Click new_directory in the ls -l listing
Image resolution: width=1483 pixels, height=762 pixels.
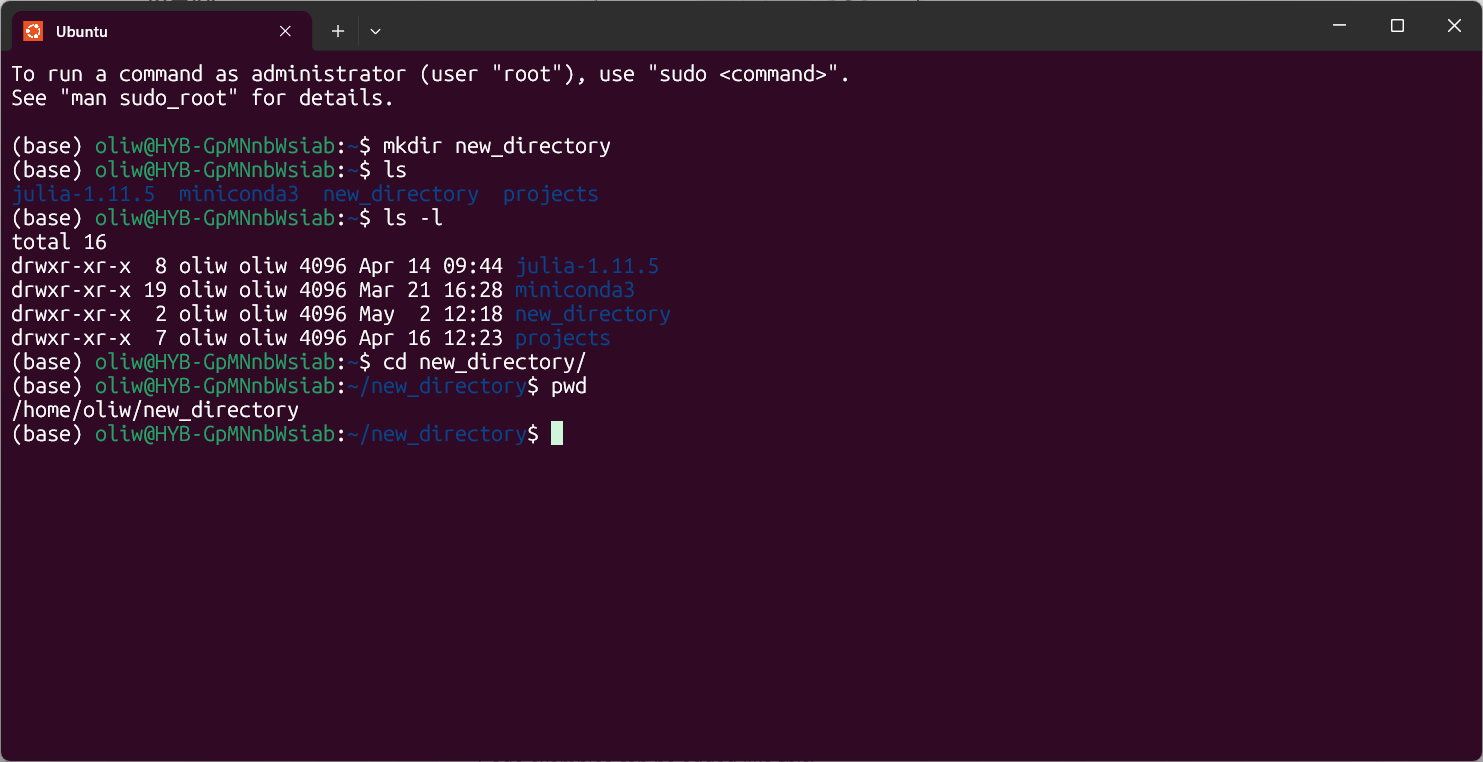click(x=592, y=314)
